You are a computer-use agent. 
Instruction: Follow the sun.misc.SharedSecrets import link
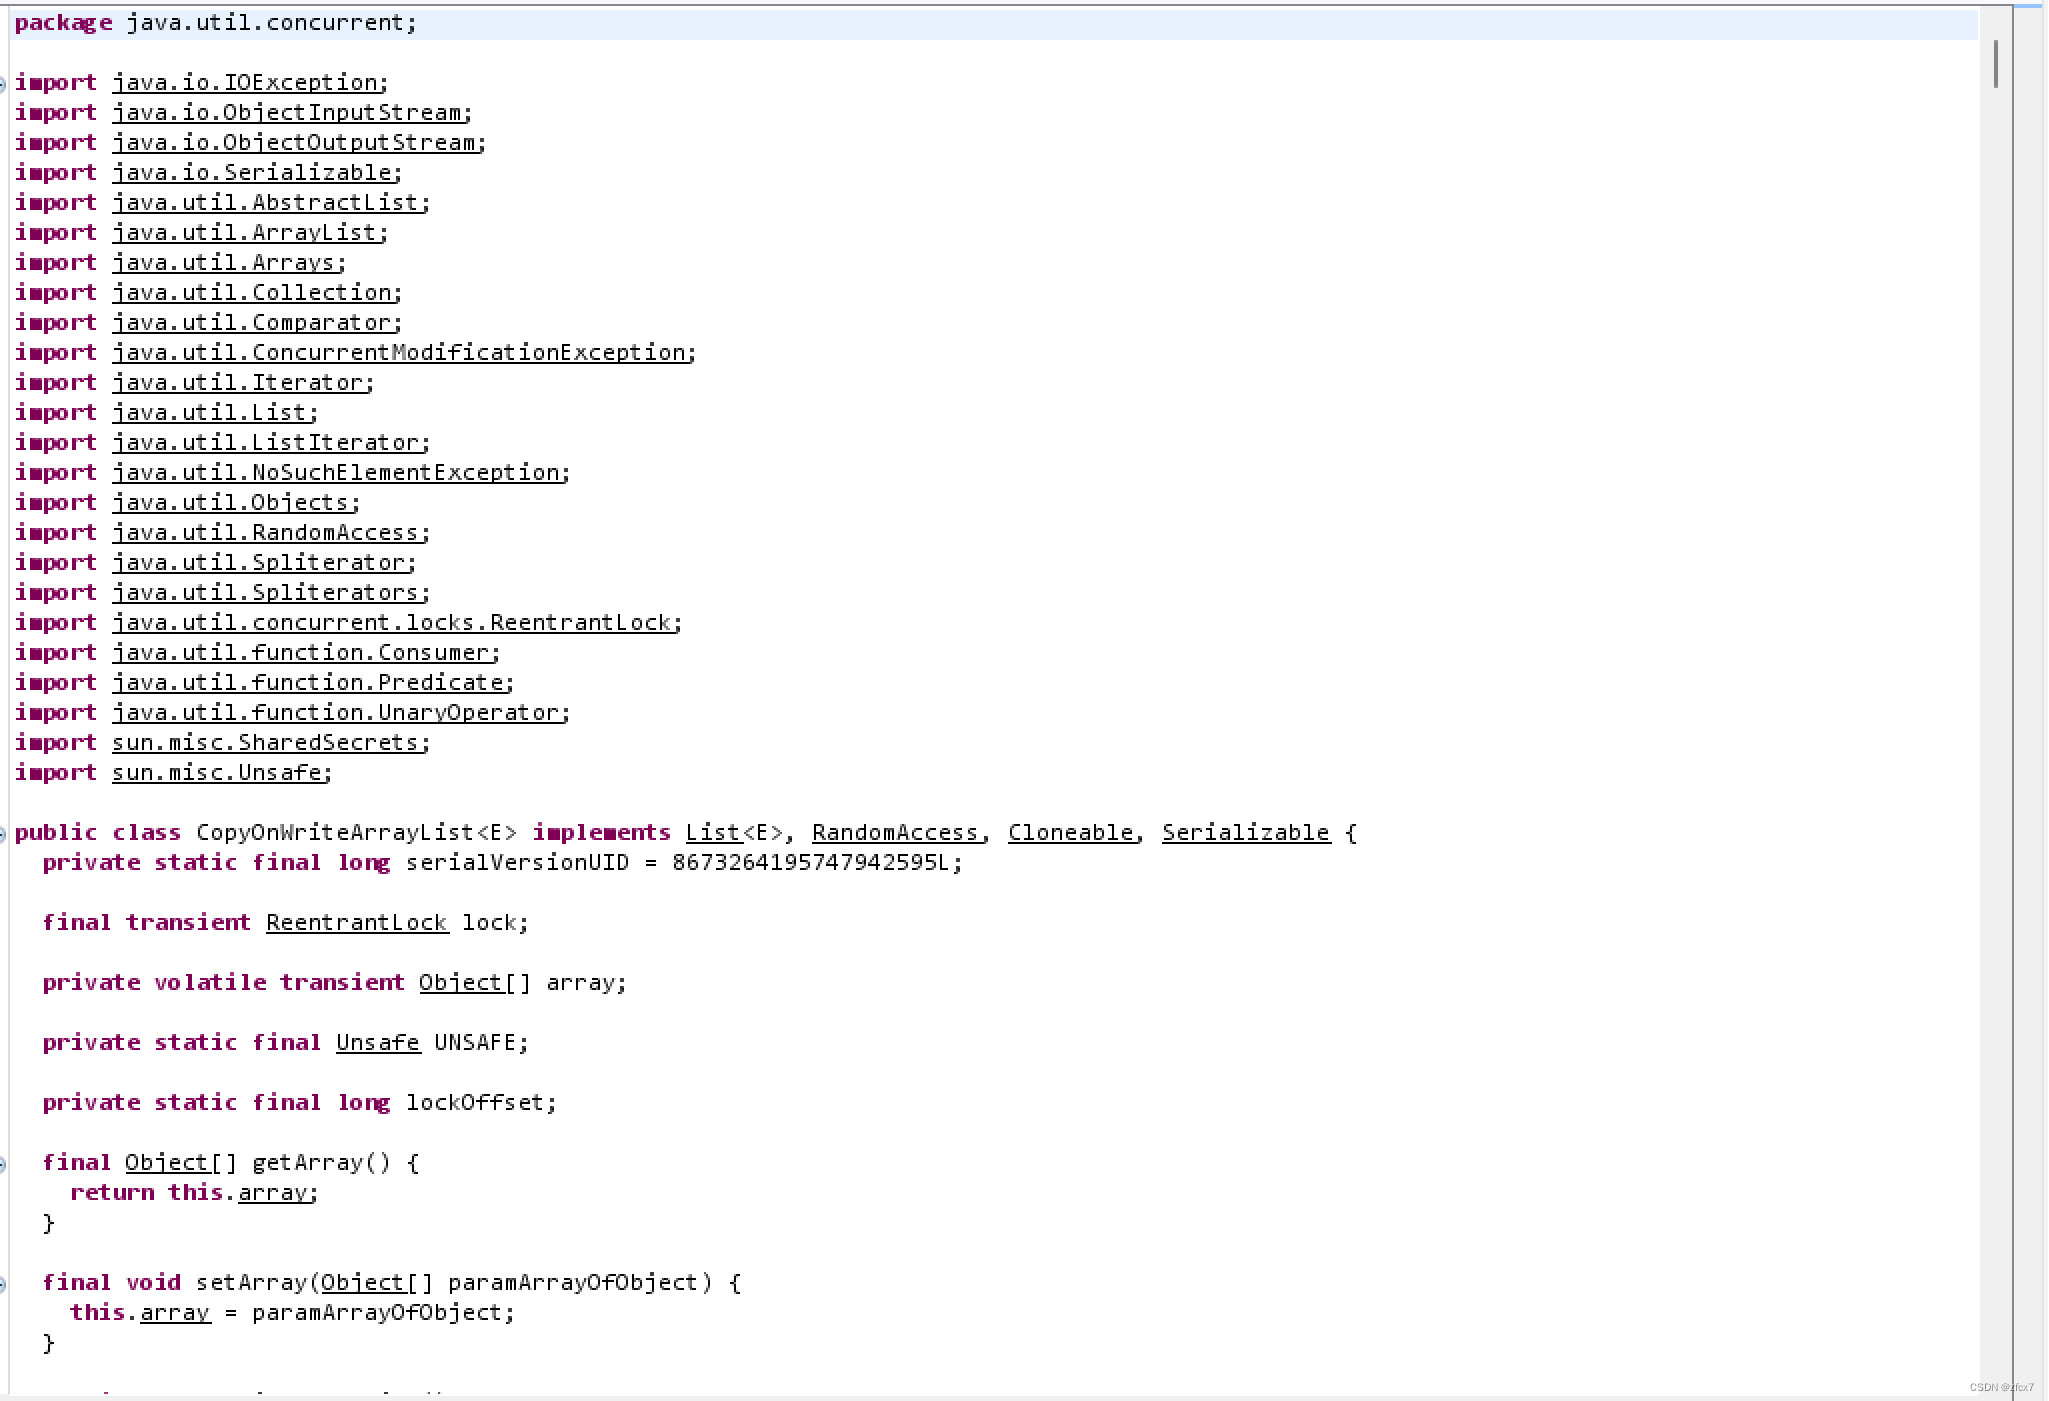pyautogui.click(x=265, y=743)
